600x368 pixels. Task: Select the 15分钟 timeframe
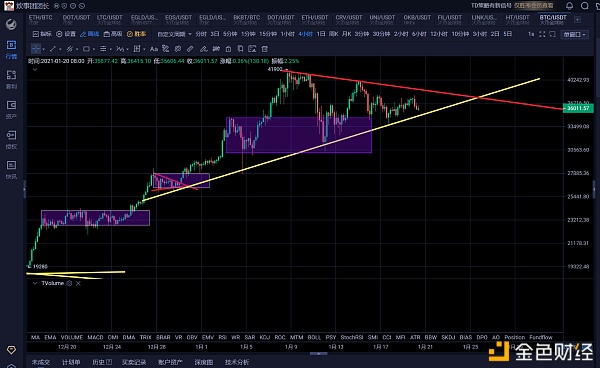(268, 34)
